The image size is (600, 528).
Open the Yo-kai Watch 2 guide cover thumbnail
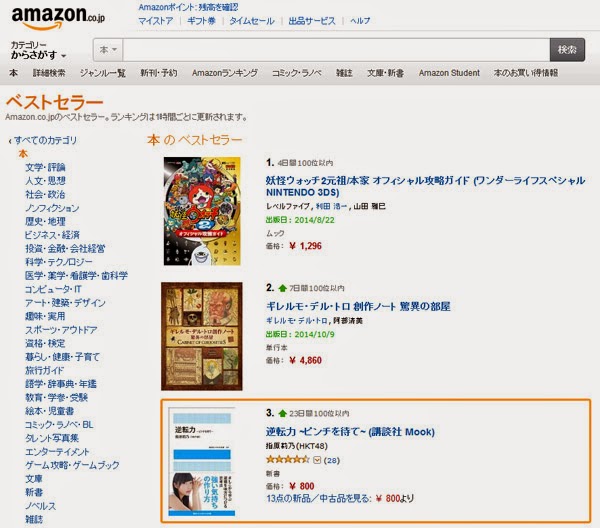(202, 211)
